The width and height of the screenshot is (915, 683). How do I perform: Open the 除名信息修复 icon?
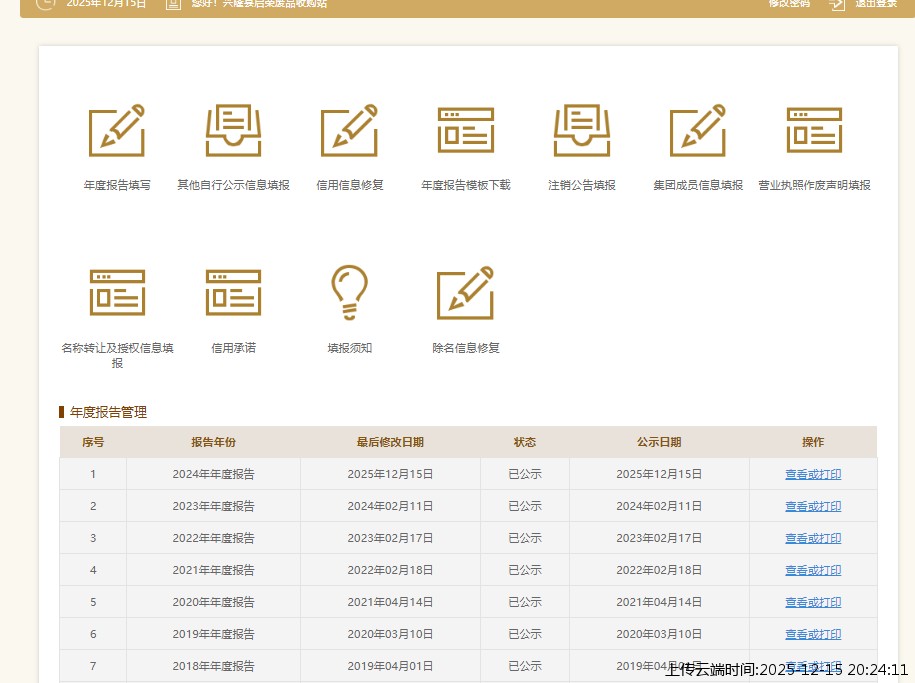coord(465,293)
